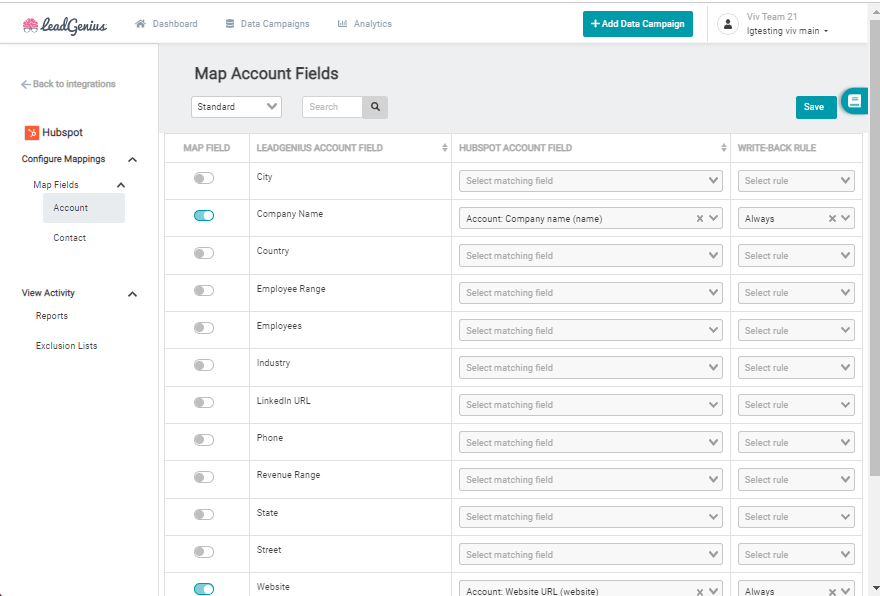Viewport: 880px width, 596px height.
Task: Collapse the Configure Mappings section
Action: click(131, 158)
